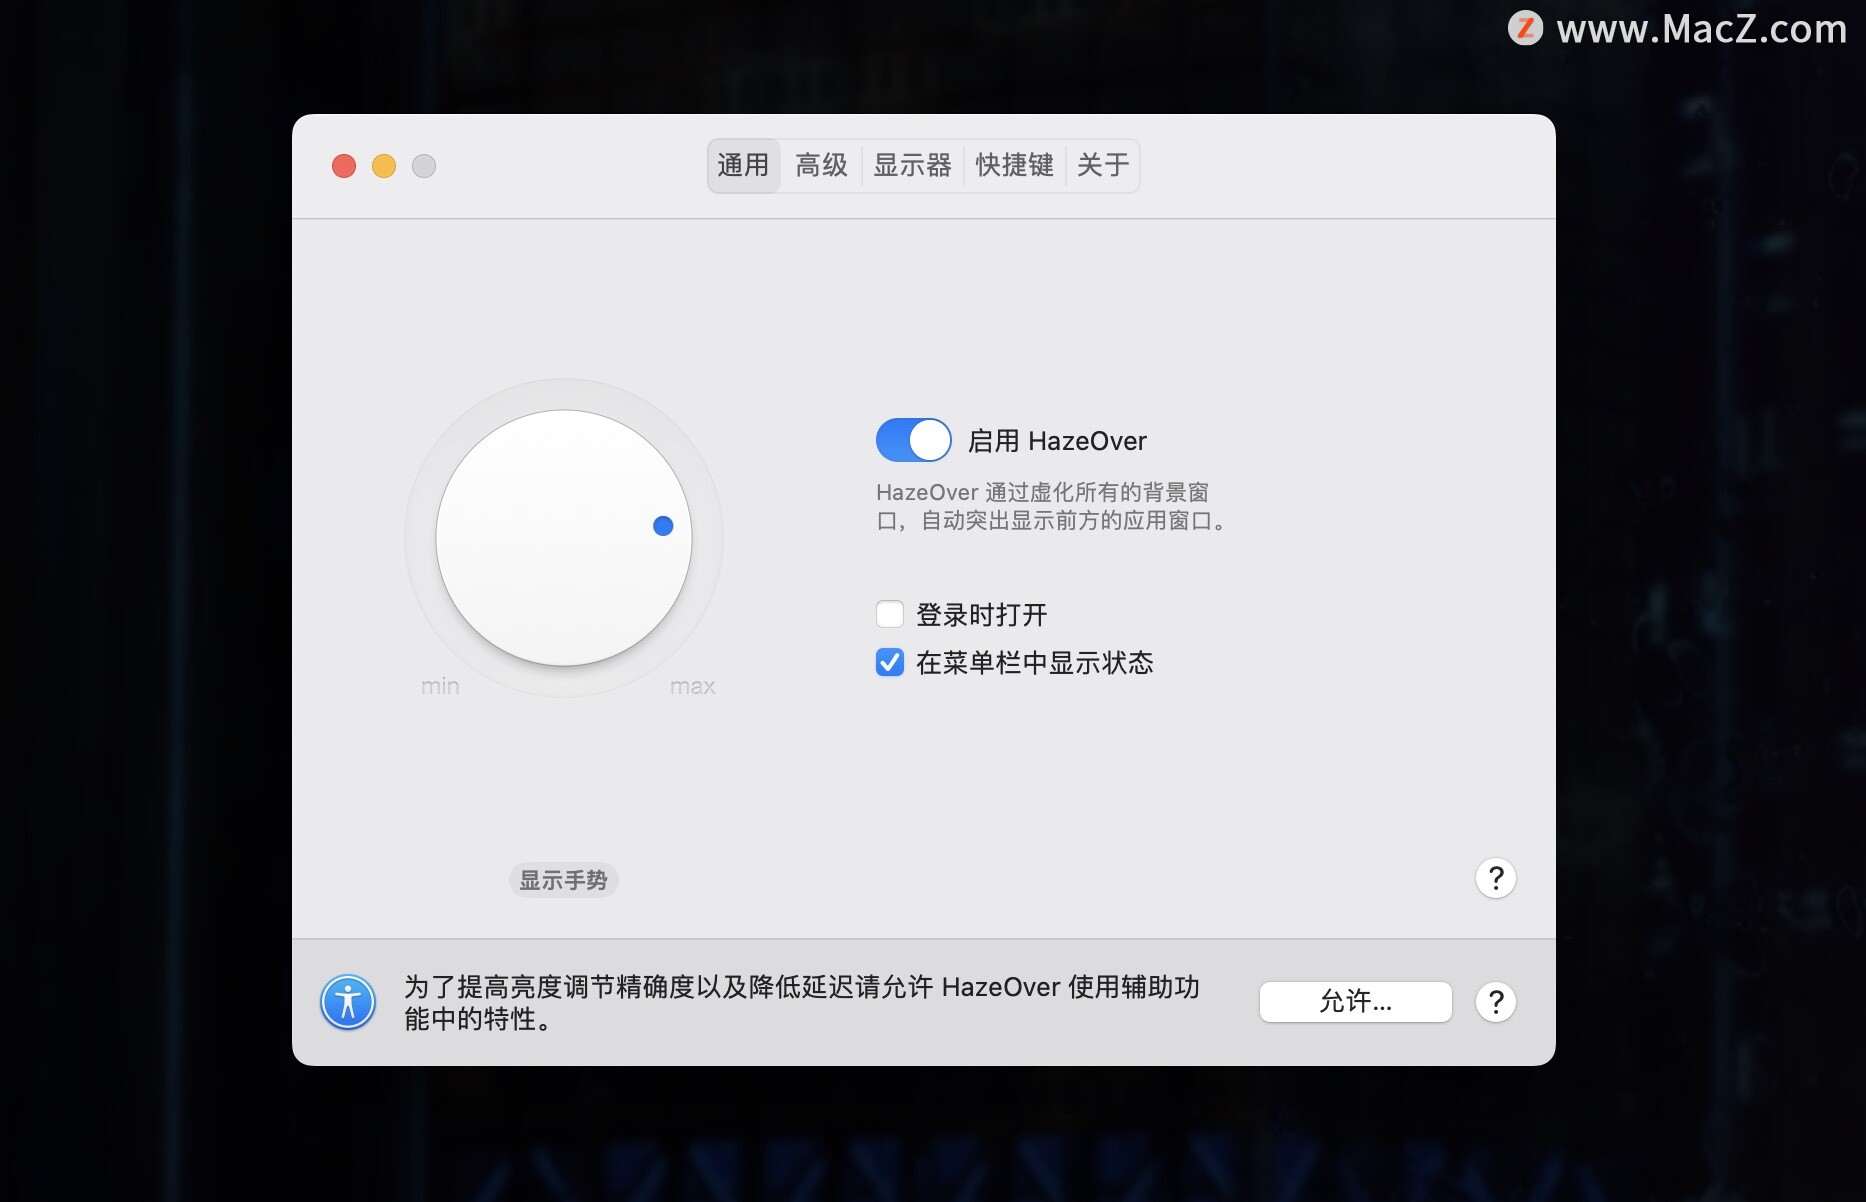
Task: Toggle the 启用 HazeOver switch
Action: (x=913, y=440)
